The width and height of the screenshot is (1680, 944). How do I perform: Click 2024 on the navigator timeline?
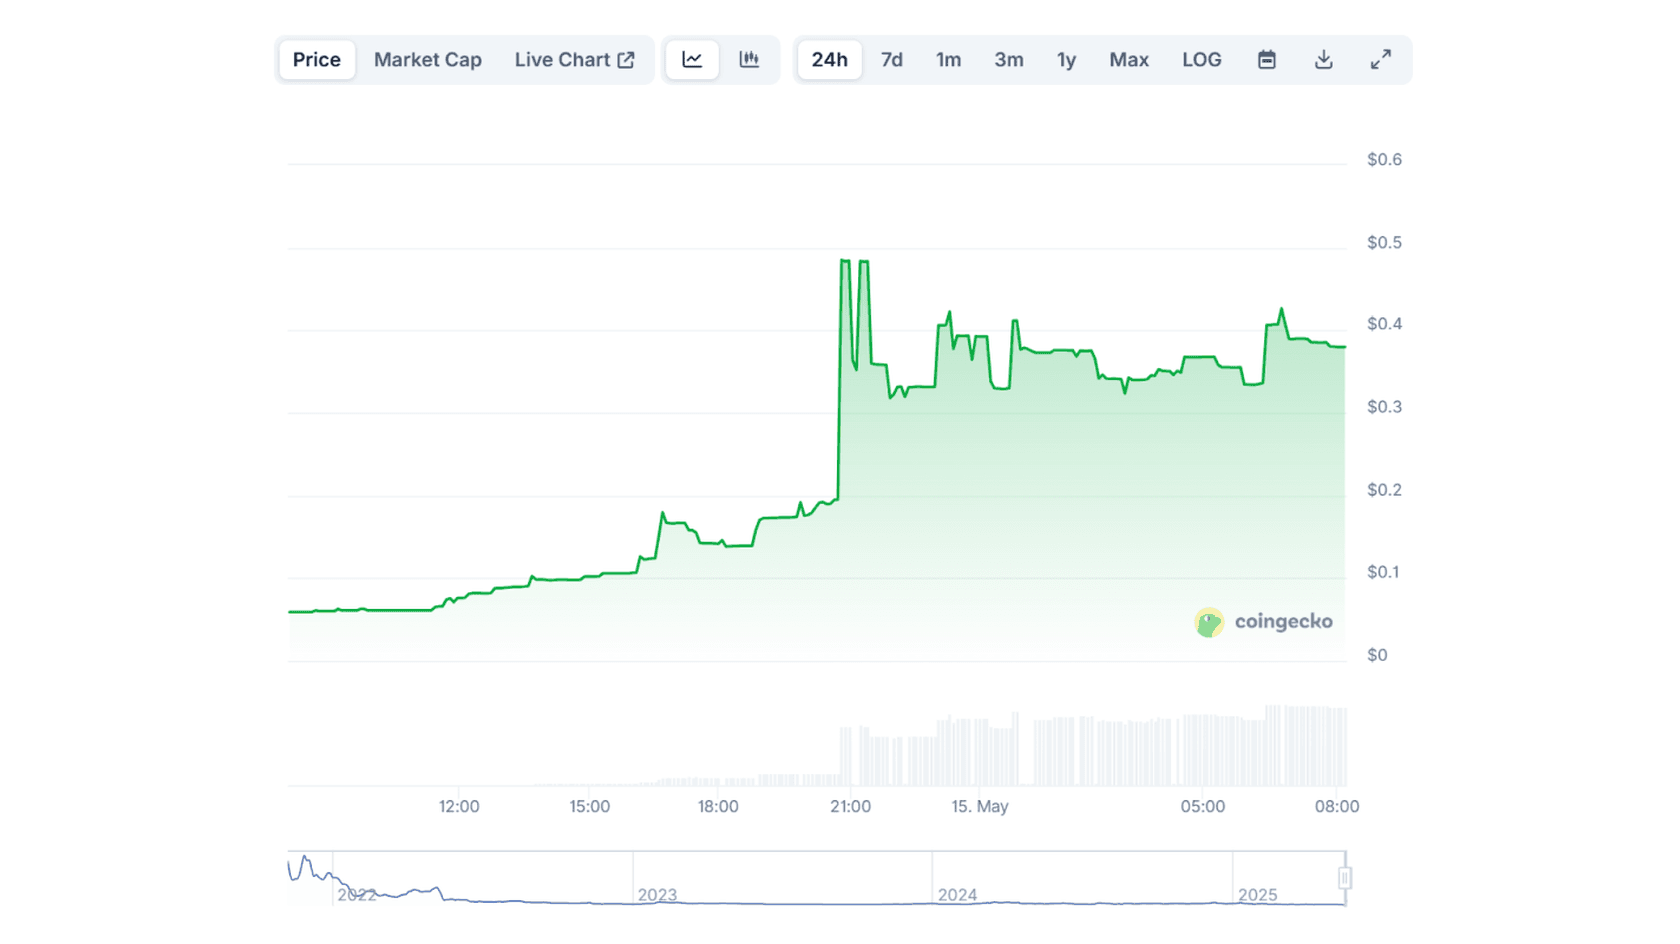coord(958,895)
